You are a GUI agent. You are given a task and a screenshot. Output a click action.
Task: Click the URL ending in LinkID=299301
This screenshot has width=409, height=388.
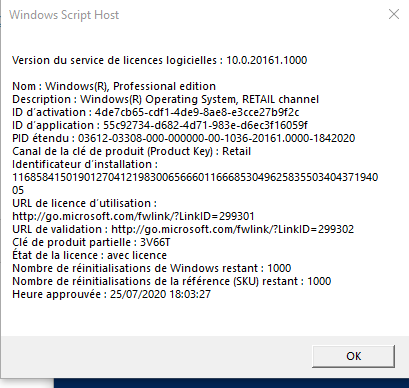coord(133,216)
